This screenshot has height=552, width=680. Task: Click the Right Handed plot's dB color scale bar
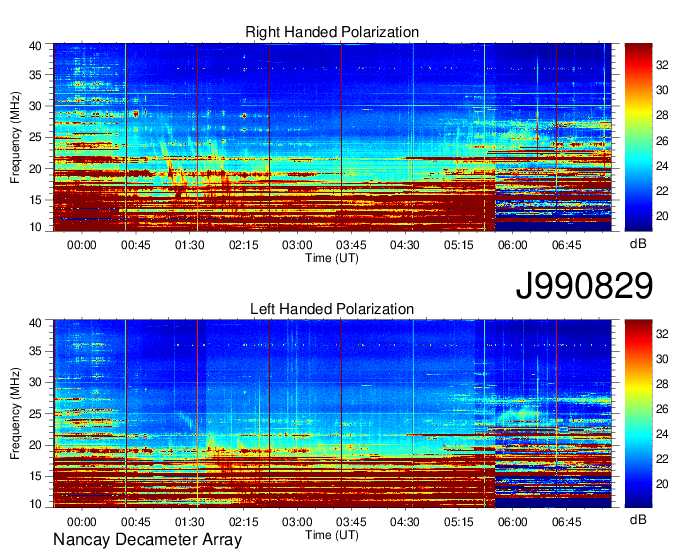(x=638, y=137)
